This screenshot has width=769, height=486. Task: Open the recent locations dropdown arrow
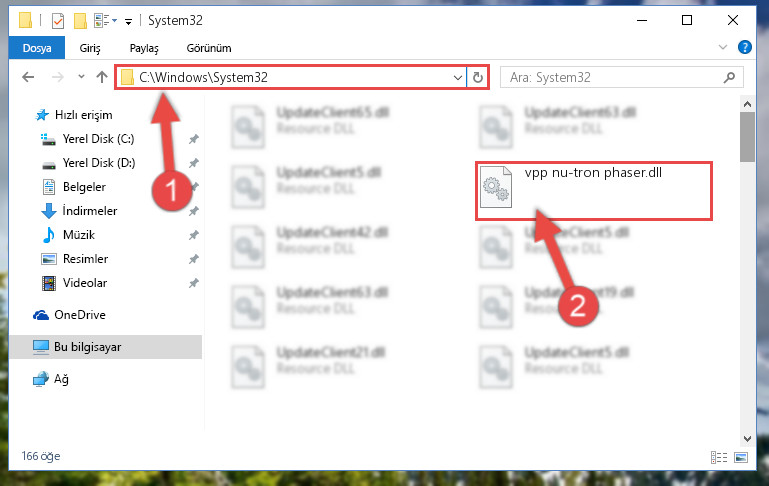(x=81, y=77)
